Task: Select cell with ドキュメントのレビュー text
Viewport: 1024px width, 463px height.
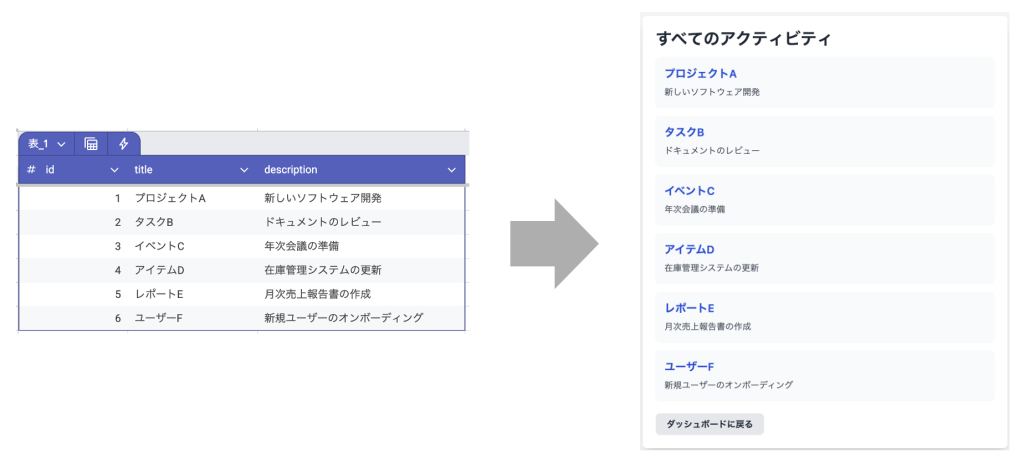Action: coord(322,222)
